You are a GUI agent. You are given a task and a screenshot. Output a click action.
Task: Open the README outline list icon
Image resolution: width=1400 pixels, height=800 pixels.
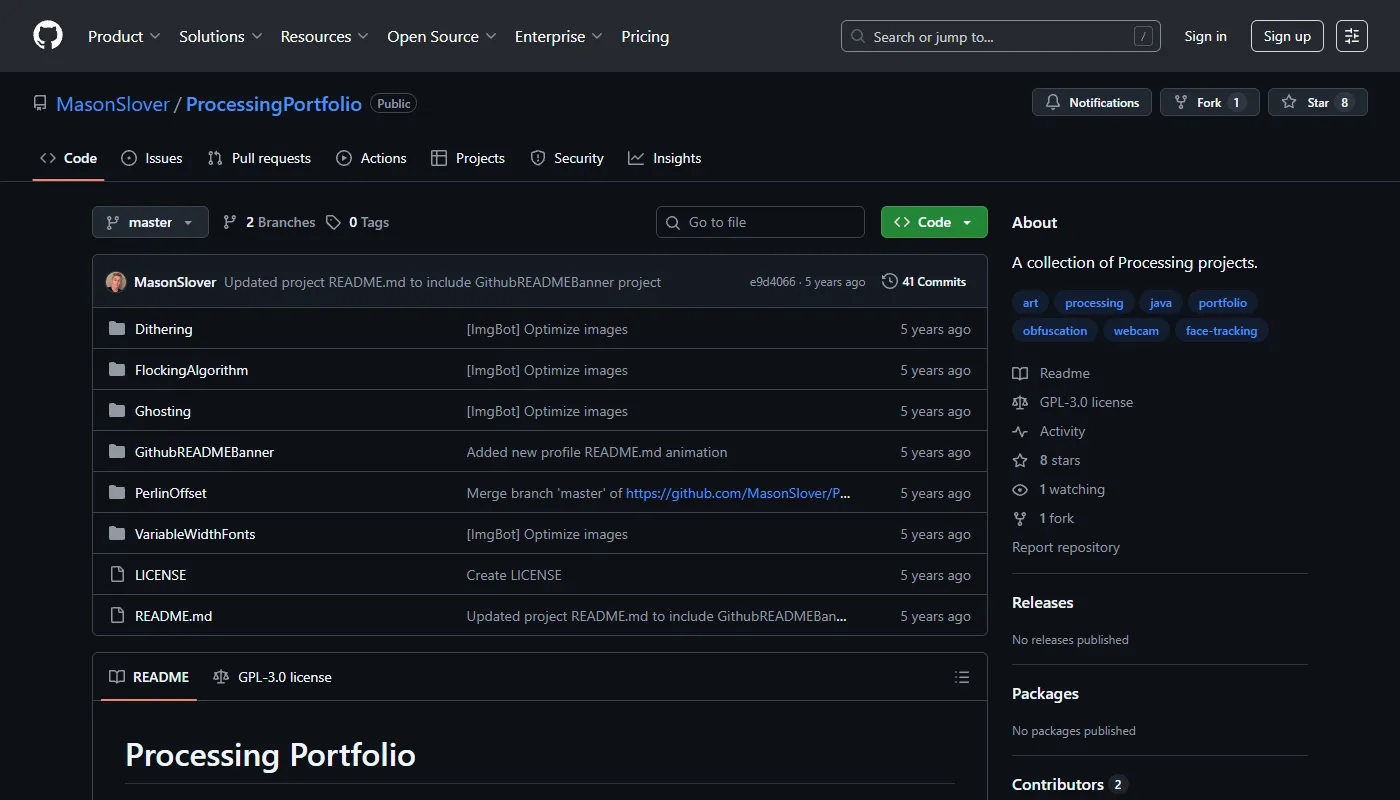click(962, 677)
